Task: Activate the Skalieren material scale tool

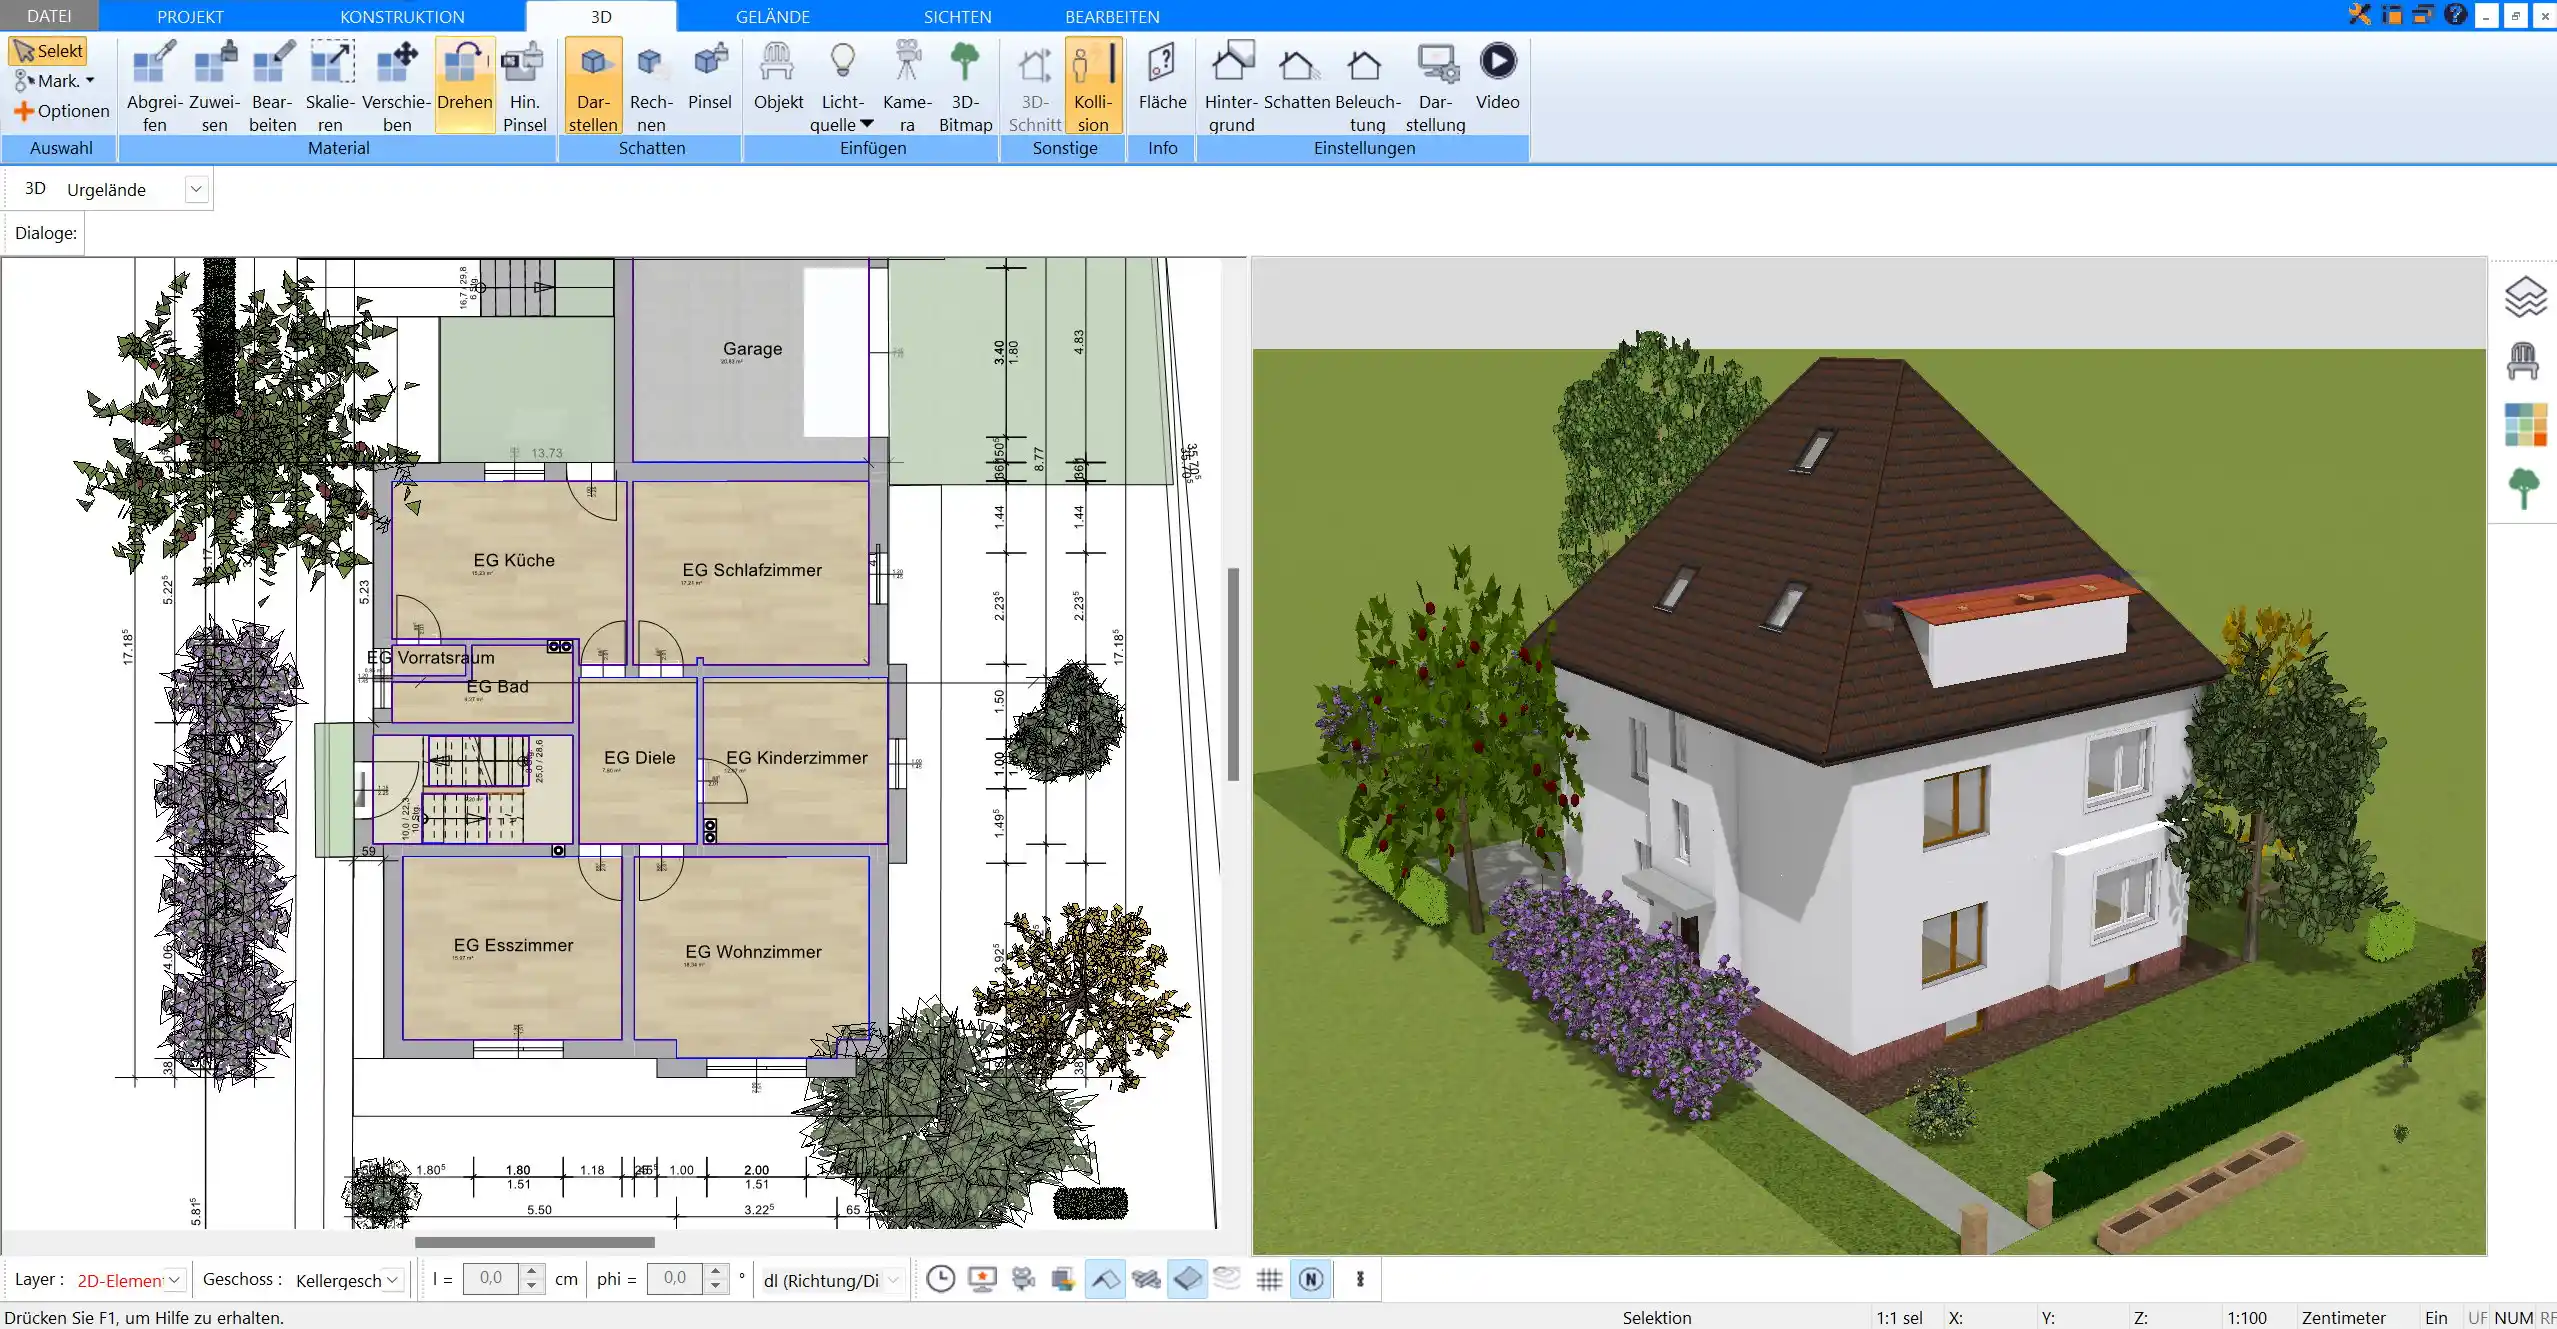Action: 330,86
